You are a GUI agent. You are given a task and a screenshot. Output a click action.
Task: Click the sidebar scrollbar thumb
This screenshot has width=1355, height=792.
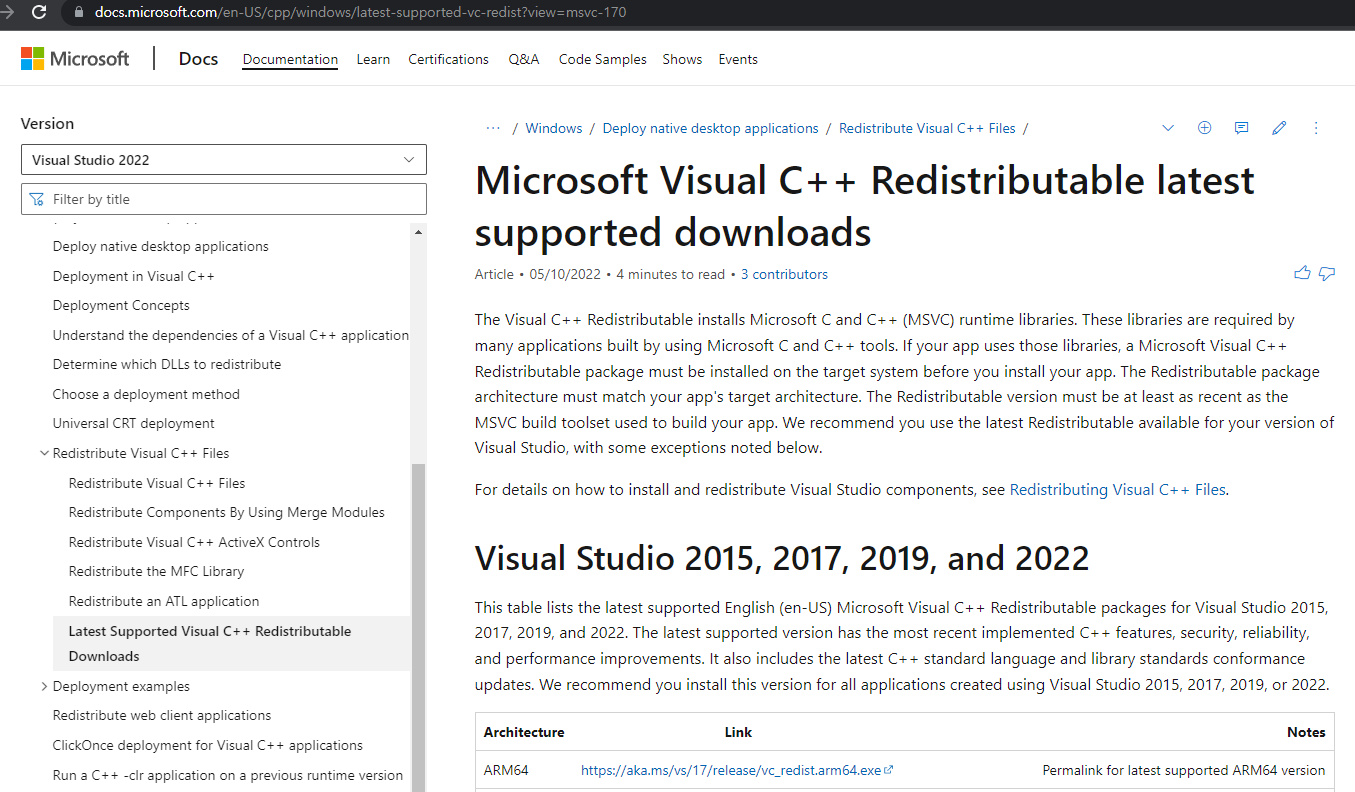tap(418, 627)
